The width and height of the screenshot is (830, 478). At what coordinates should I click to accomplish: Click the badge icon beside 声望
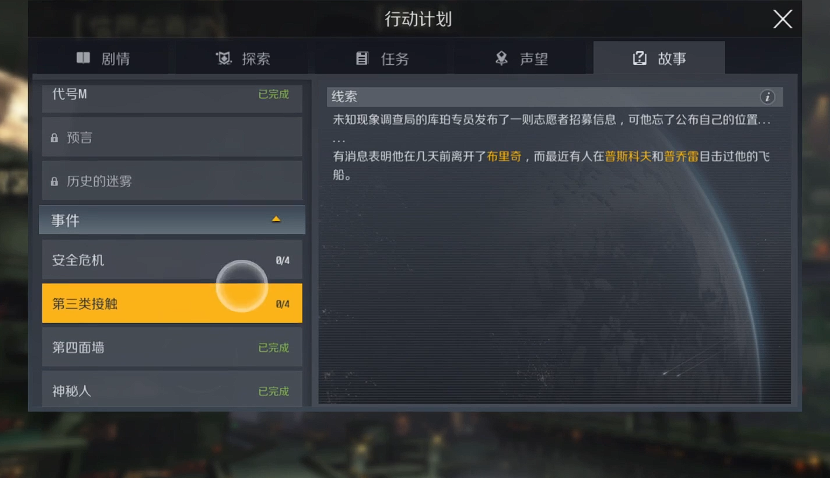point(501,58)
